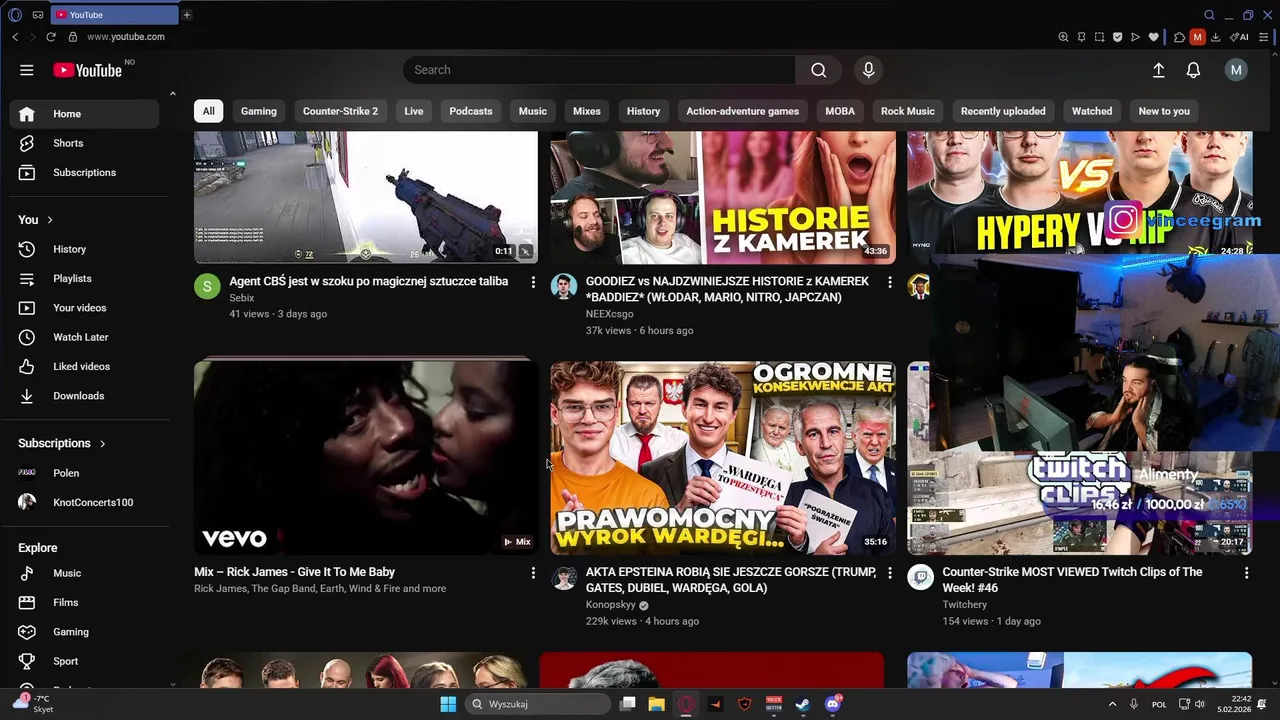Screen dimensions: 1280x720
Task: Click the Windows taskbar search box Wyszukaj
Action: click(540, 704)
